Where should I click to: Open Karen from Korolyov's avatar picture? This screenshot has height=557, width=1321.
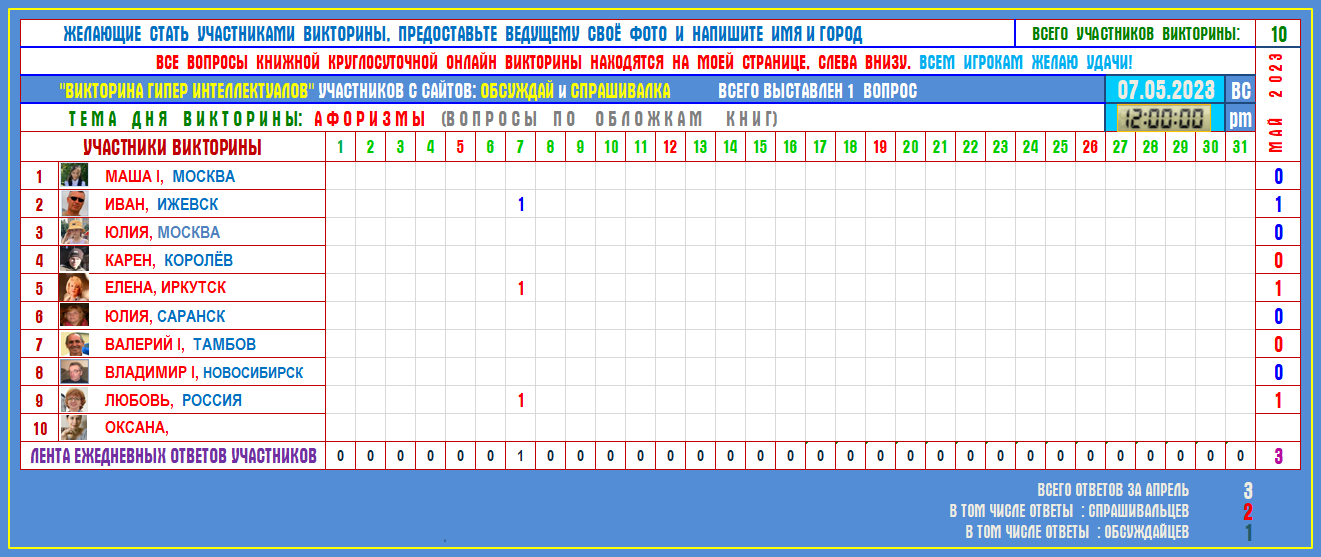click(x=74, y=260)
